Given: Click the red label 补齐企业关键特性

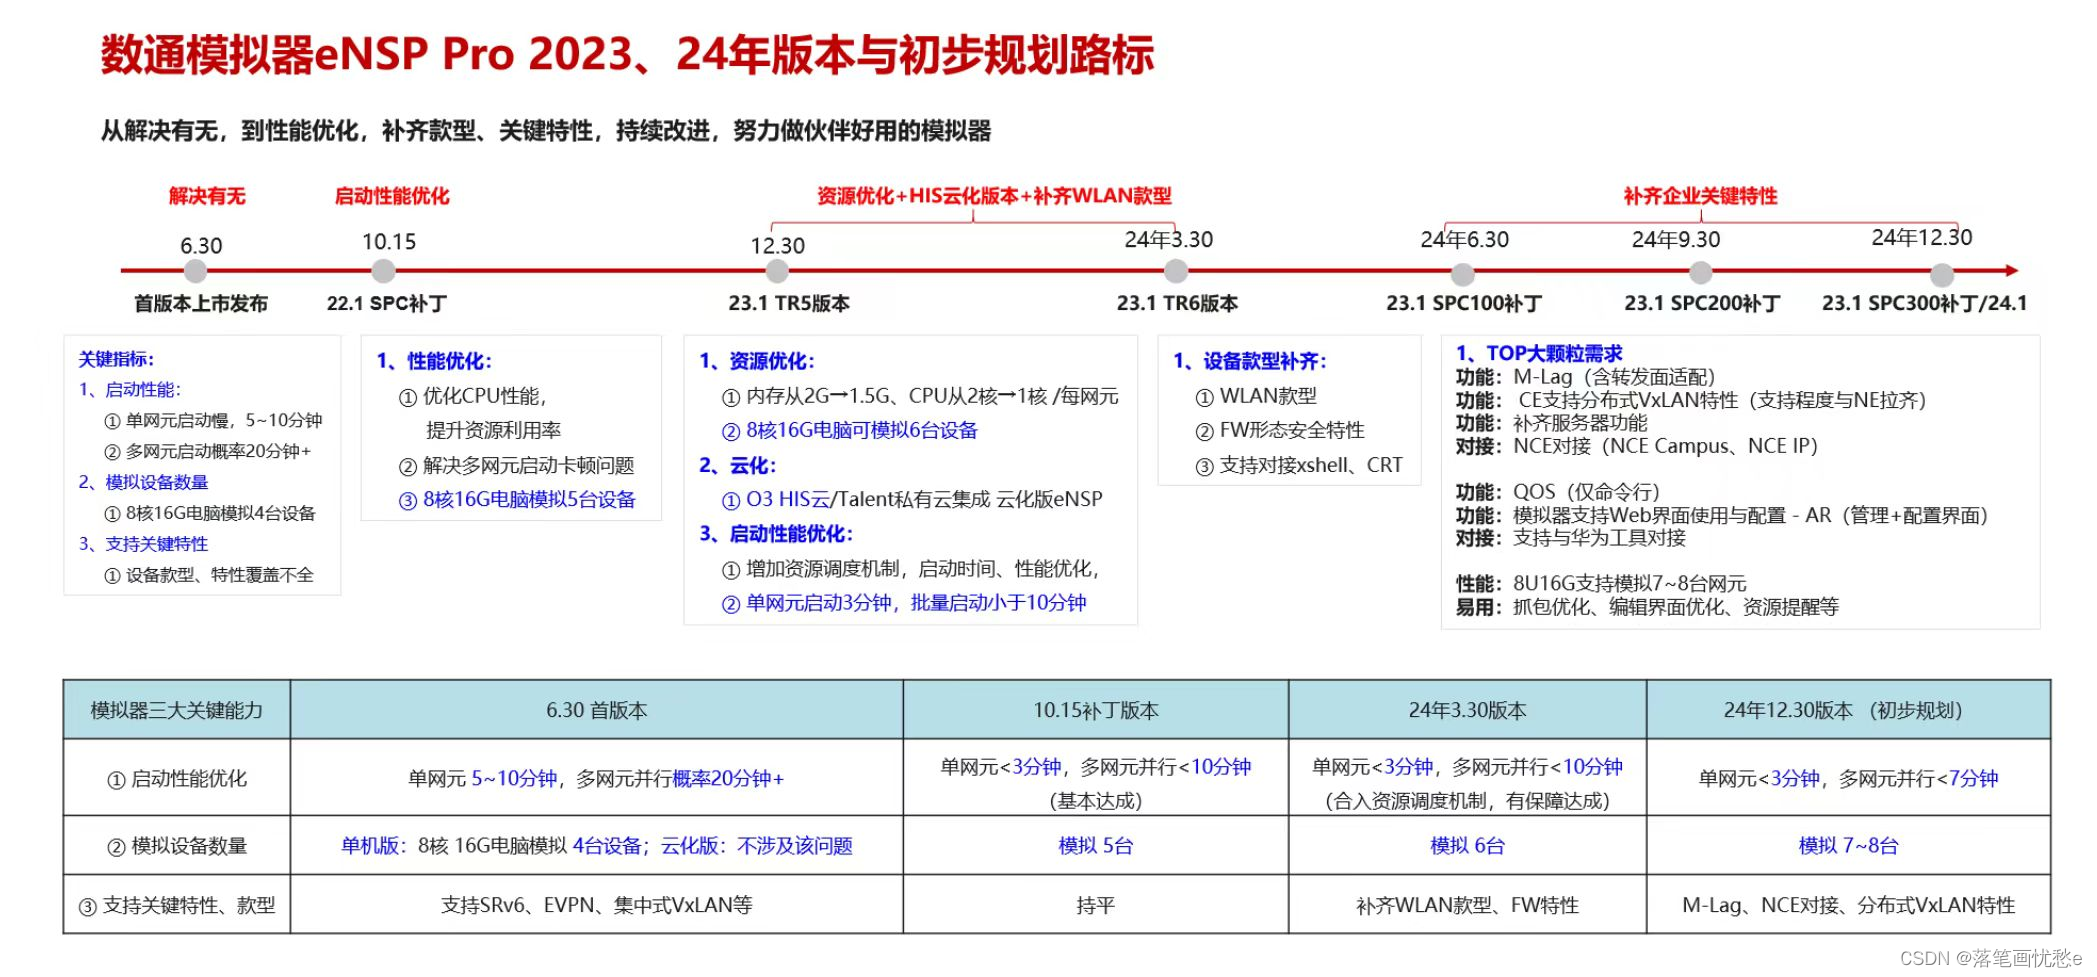Looking at the screenshot, I should pos(1701,196).
